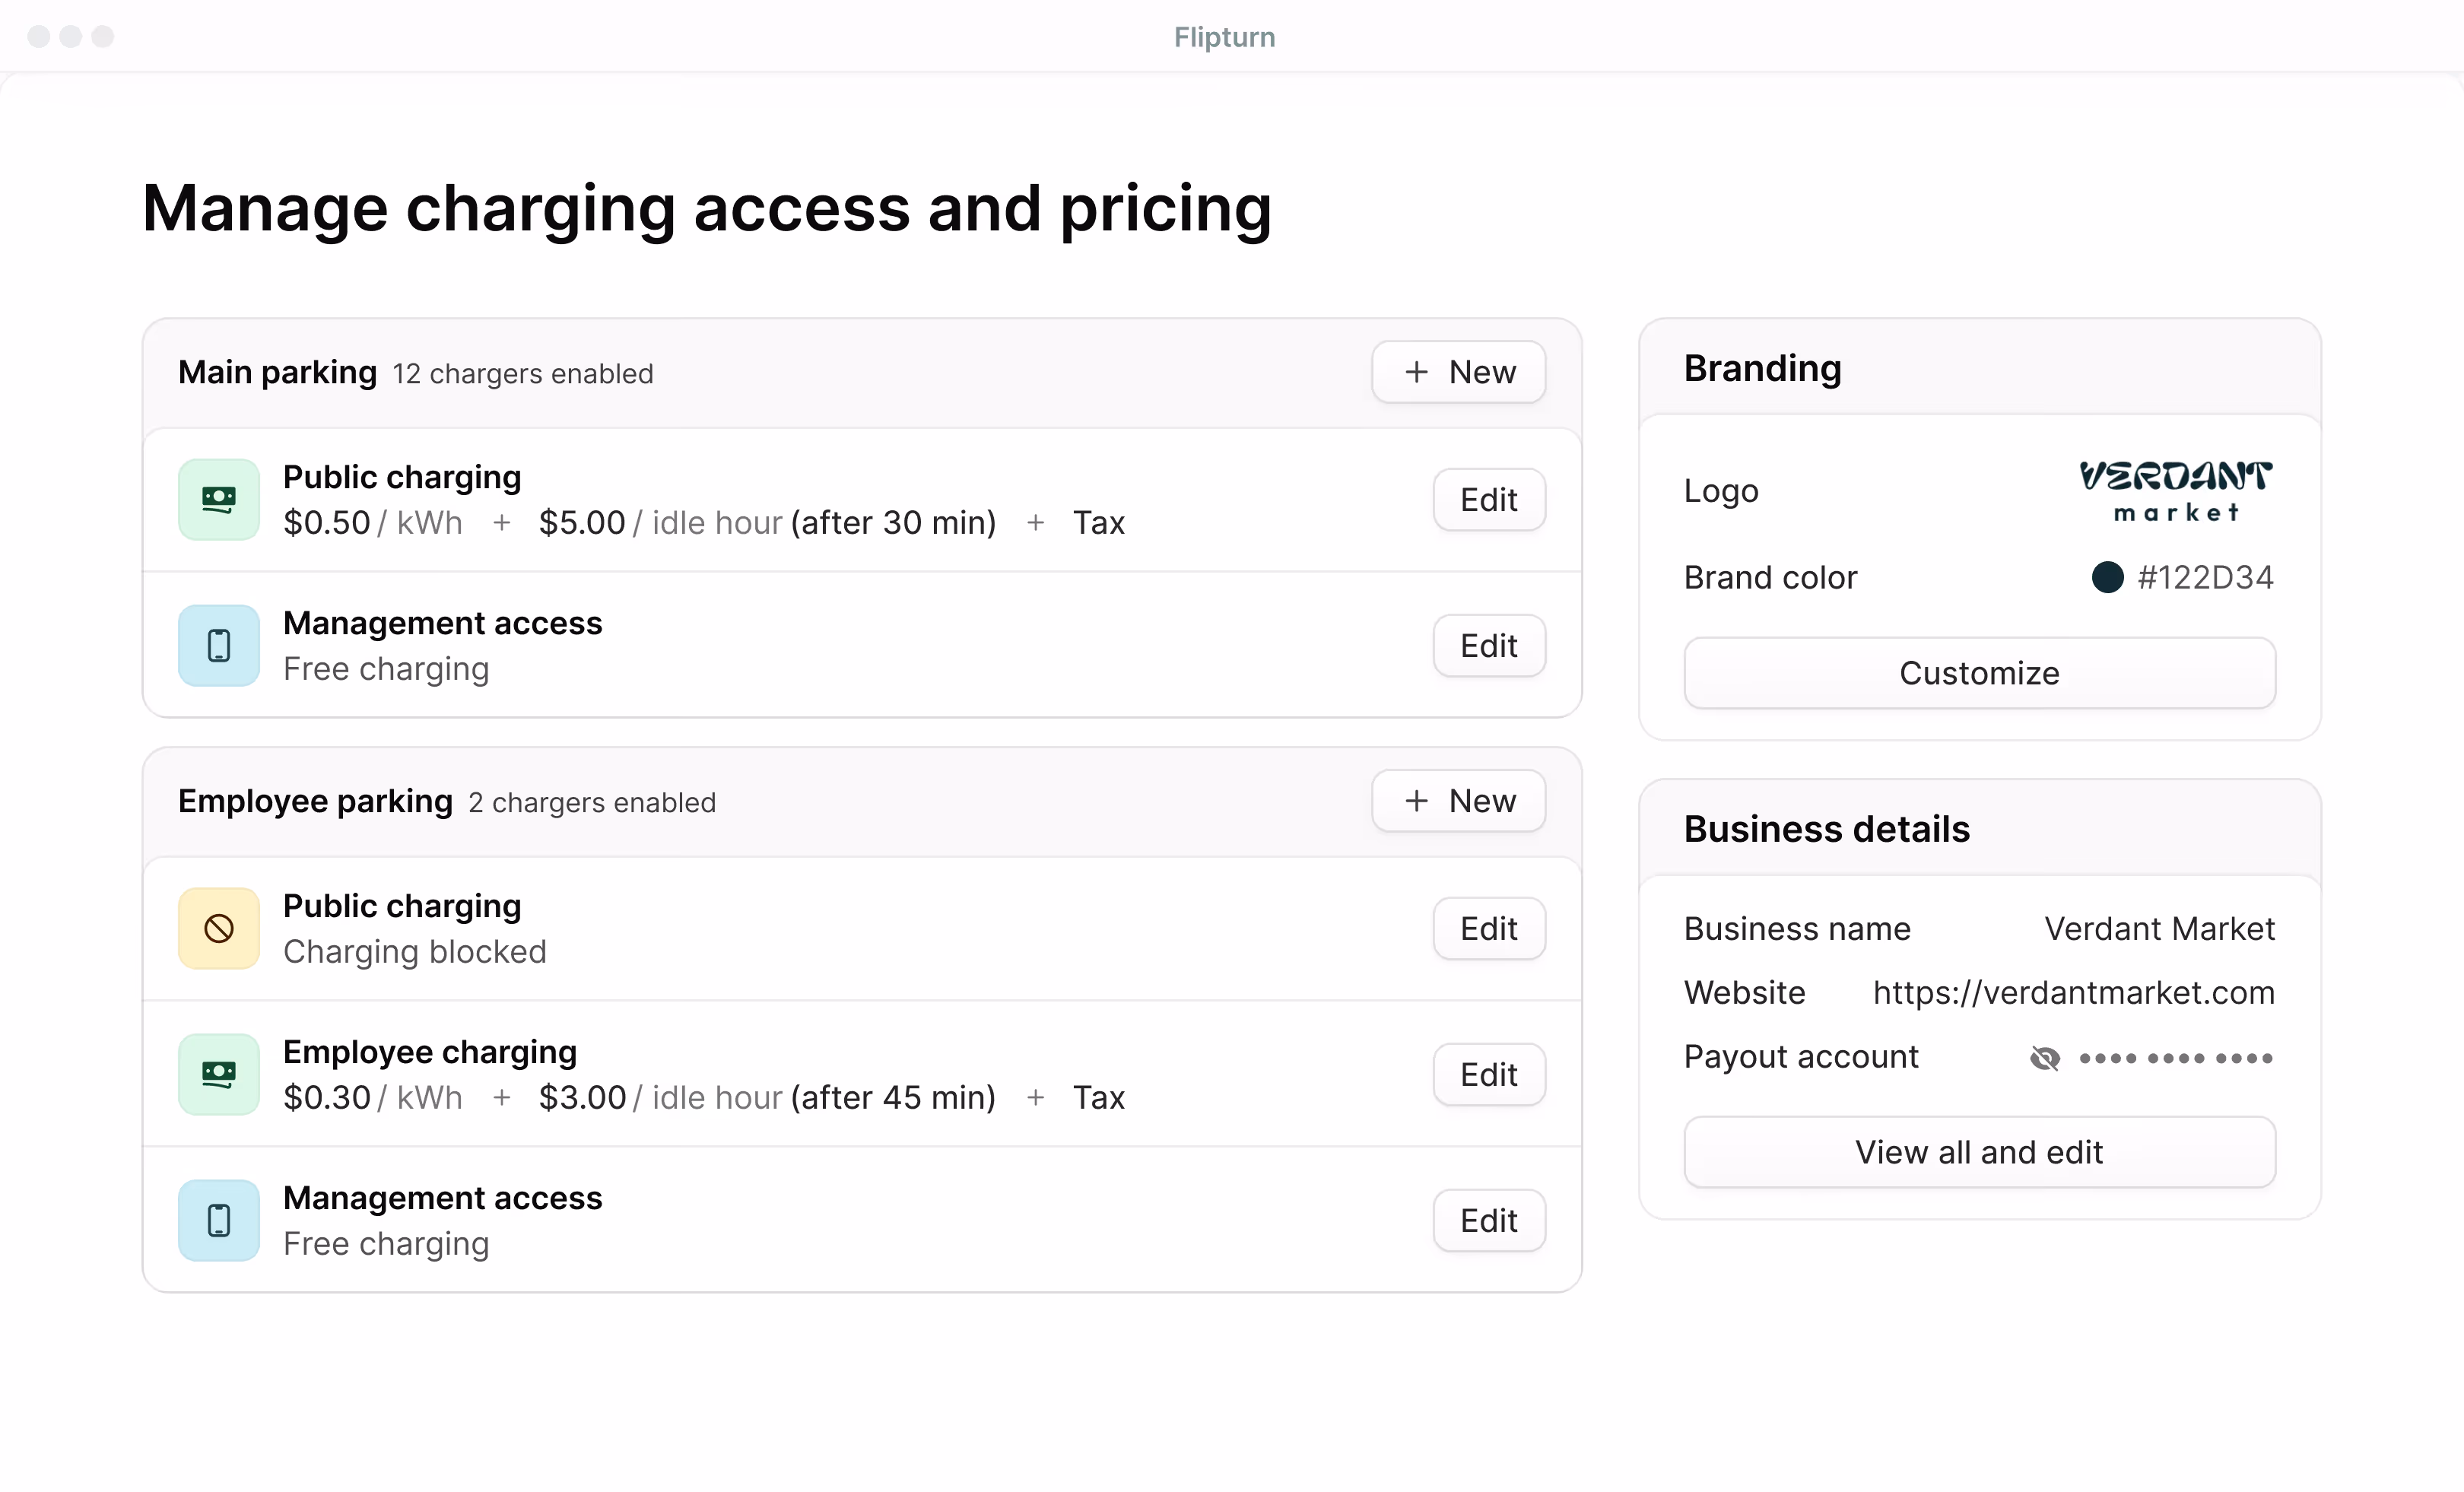Click the brand color swatch #122D34
2464x1492 pixels.
2108,577
